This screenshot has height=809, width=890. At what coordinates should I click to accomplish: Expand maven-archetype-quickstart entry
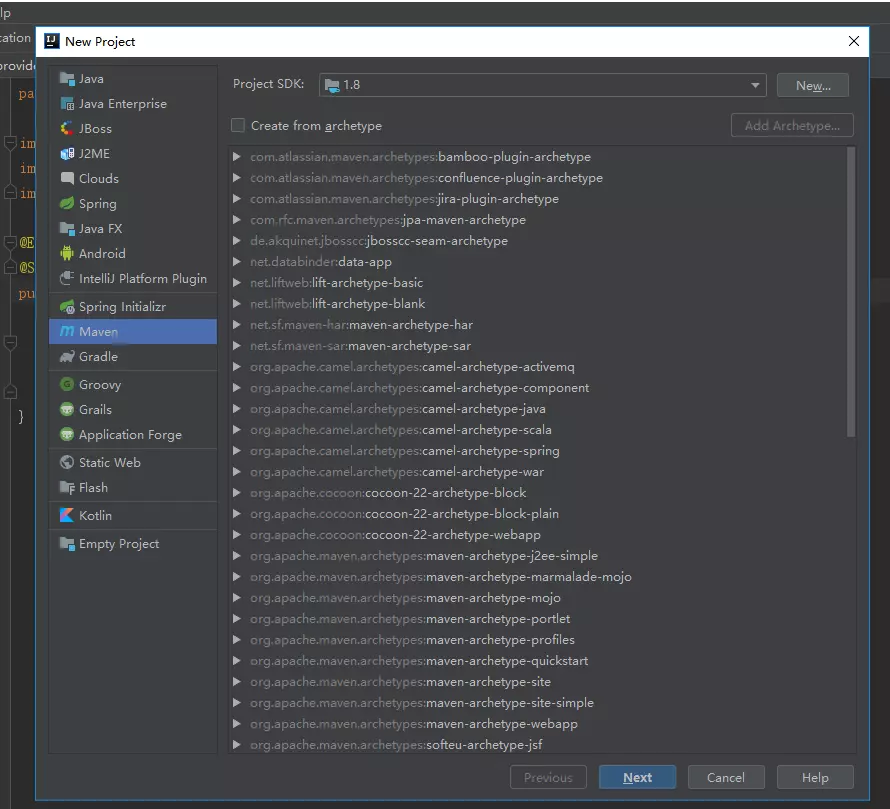click(x=237, y=661)
